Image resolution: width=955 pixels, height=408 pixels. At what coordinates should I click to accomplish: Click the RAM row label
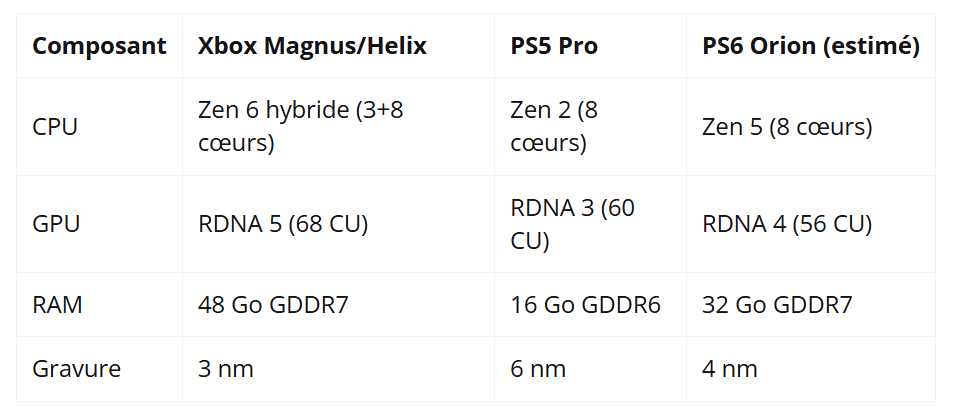pos(57,304)
